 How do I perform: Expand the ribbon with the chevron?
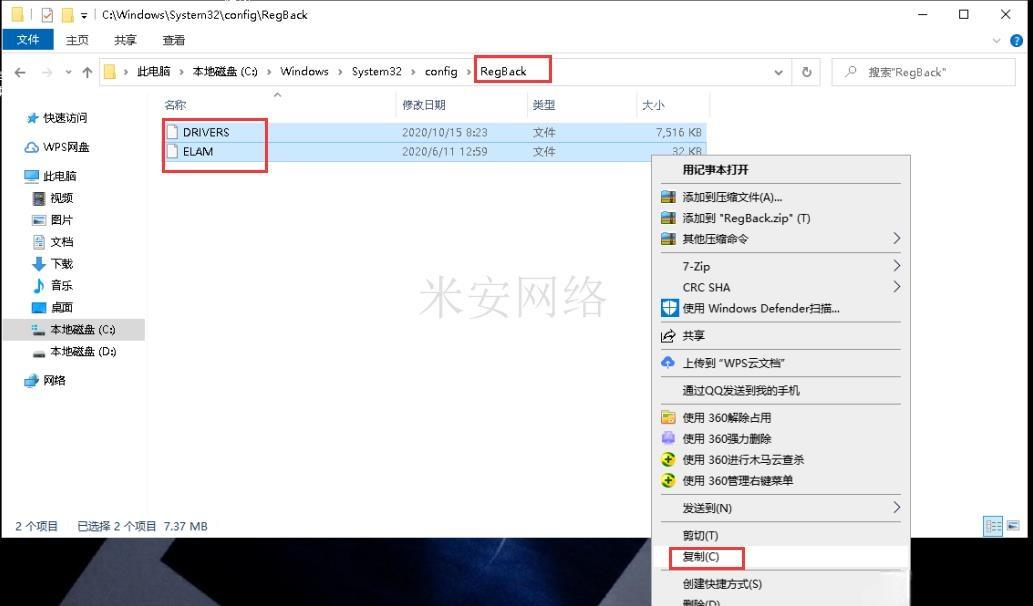996,41
